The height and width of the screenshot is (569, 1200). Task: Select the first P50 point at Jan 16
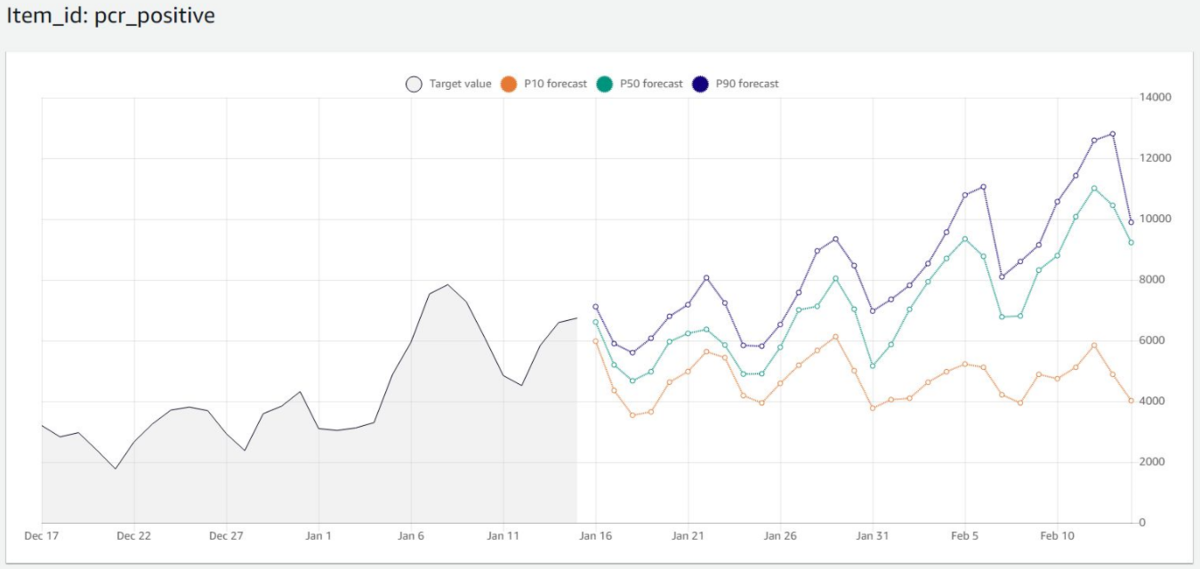tap(595, 322)
